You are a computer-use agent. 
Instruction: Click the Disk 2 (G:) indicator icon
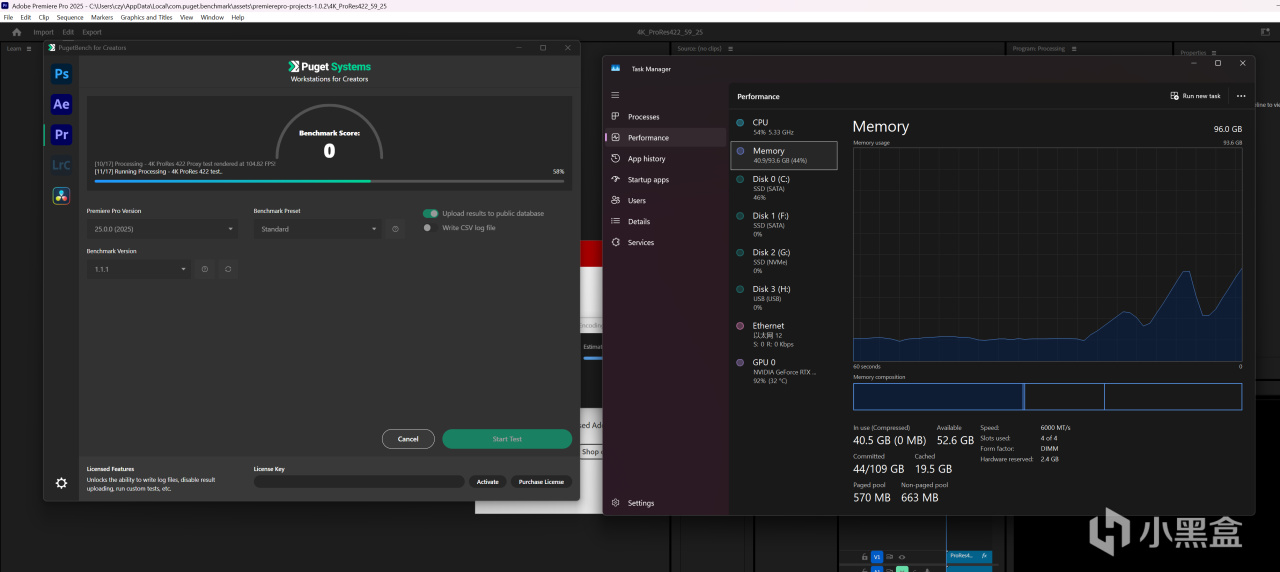(740, 252)
